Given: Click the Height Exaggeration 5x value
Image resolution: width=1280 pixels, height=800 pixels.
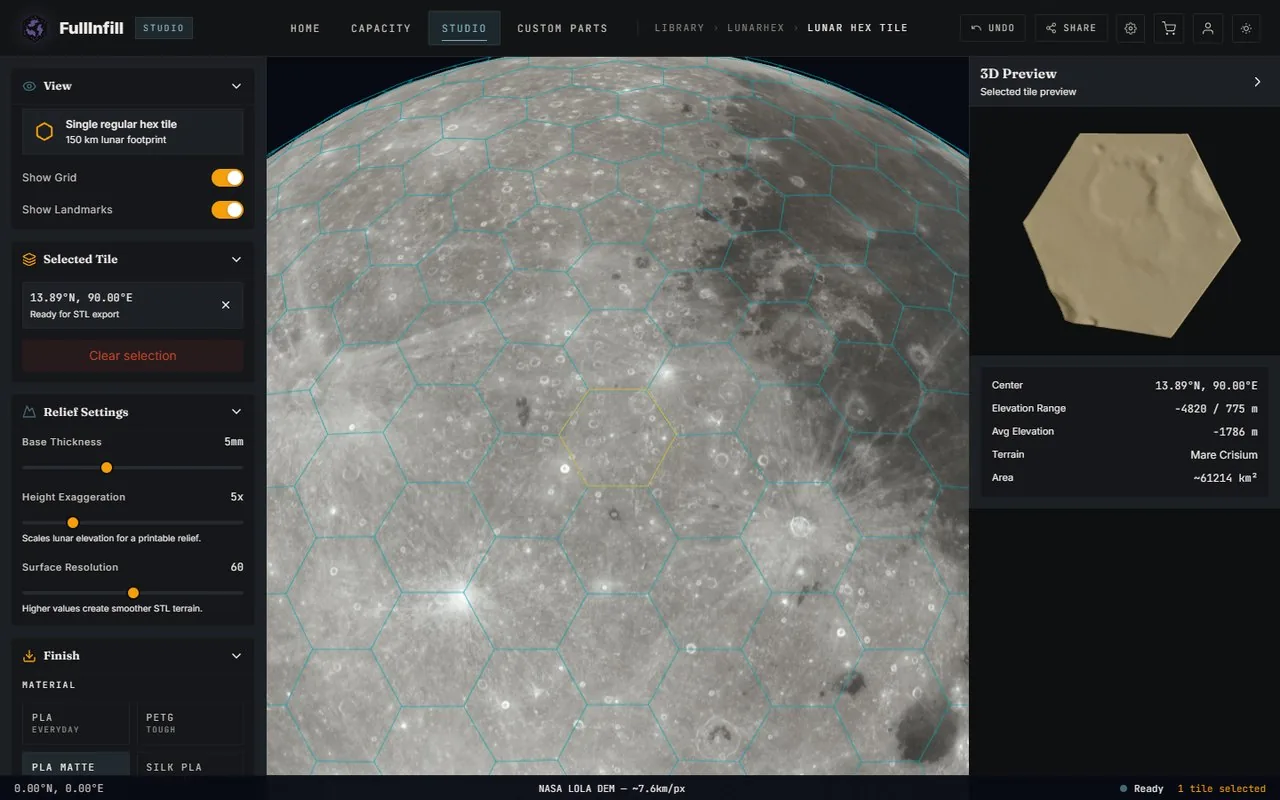Looking at the screenshot, I should pos(237,497).
